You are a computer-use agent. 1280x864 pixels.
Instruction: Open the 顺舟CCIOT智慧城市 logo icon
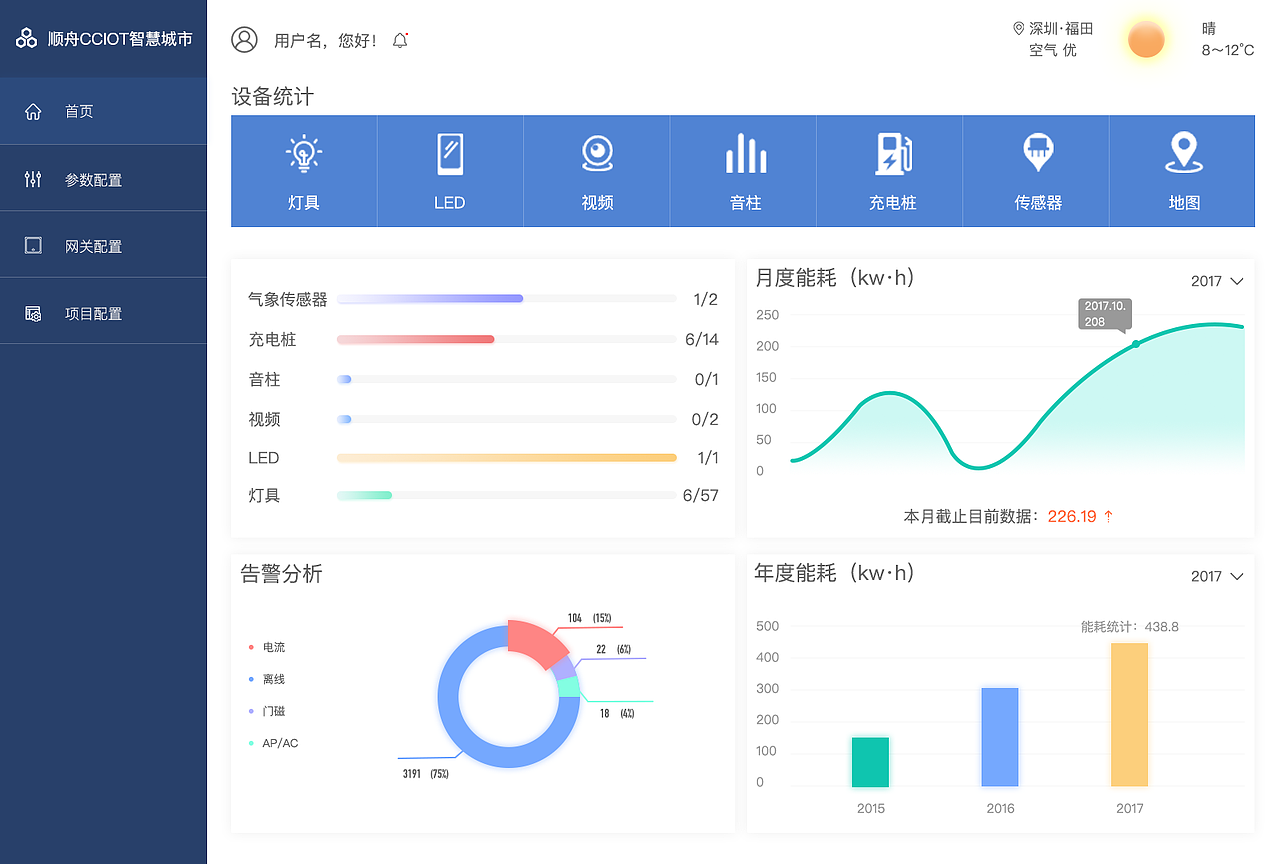tap(27, 38)
